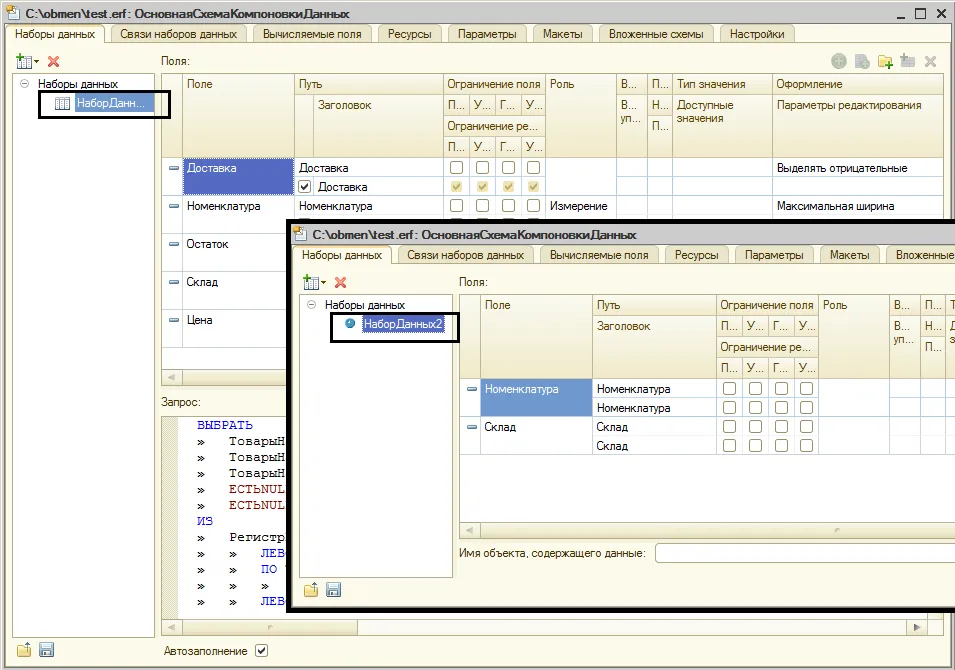This screenshot has width=955, height=670.
Task: Click red delete X in front window
Action: 340,283
